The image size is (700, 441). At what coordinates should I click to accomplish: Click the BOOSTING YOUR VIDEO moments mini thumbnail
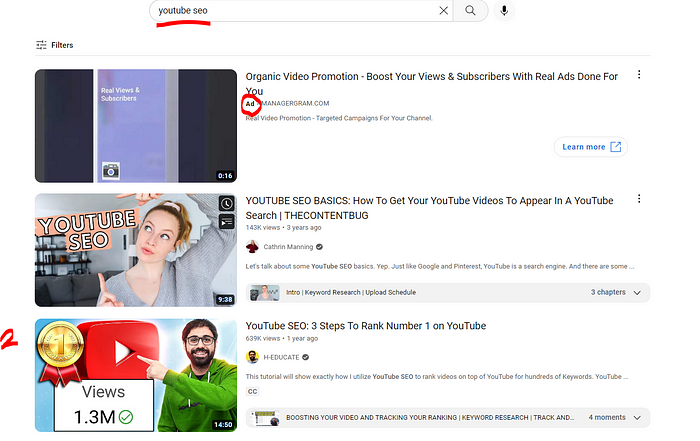pyautogui.click(x=265, y=418)
